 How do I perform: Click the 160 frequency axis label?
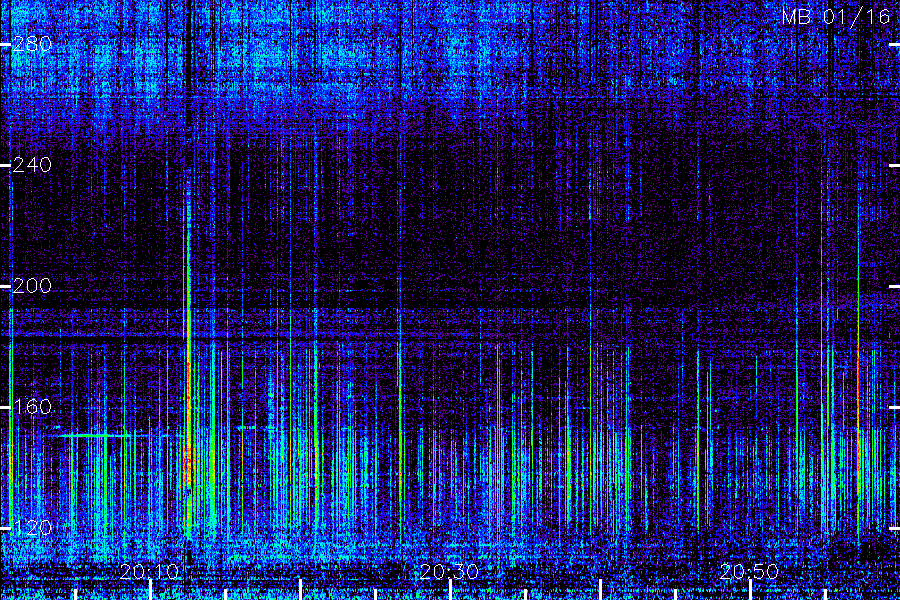tap(32, 407)
